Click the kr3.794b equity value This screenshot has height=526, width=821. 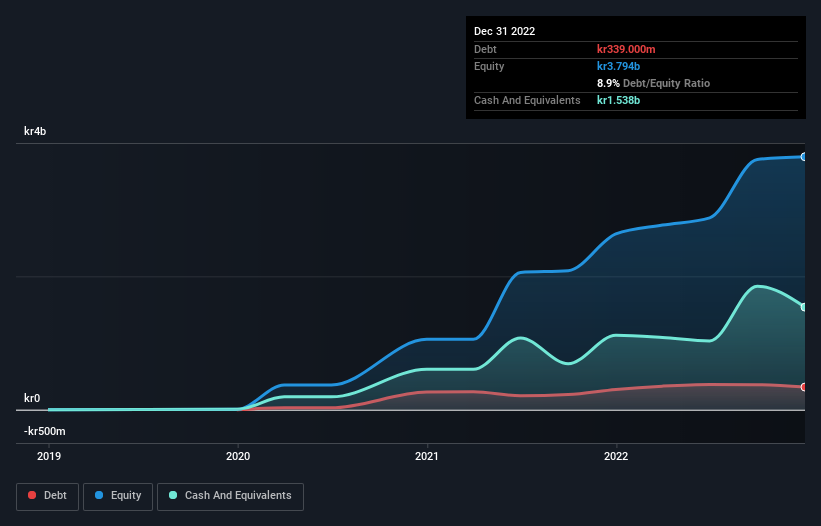[618, 66]
